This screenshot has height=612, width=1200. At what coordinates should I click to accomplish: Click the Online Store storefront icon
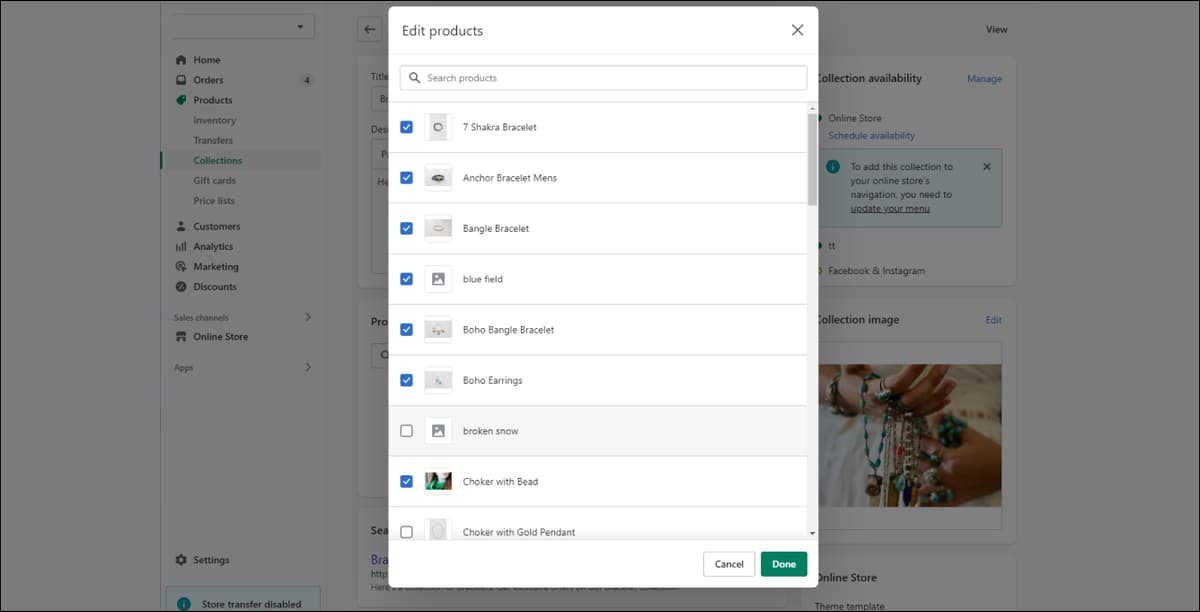pos(181,337)
